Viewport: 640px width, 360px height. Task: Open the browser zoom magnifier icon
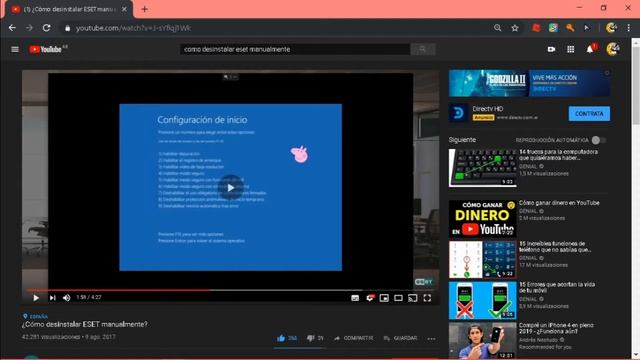point(498,28)
